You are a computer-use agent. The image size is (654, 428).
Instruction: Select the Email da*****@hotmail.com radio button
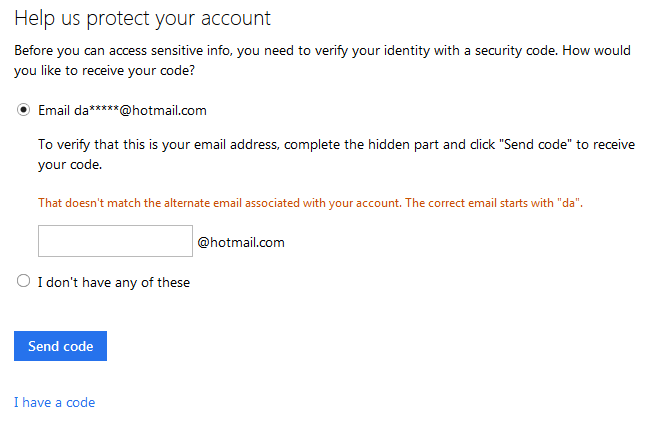coord(23,111)
